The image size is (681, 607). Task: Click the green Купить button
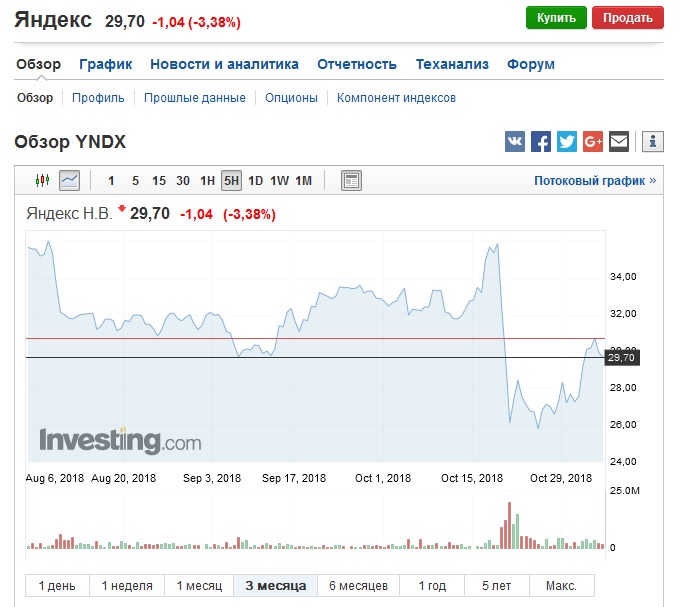556,17
